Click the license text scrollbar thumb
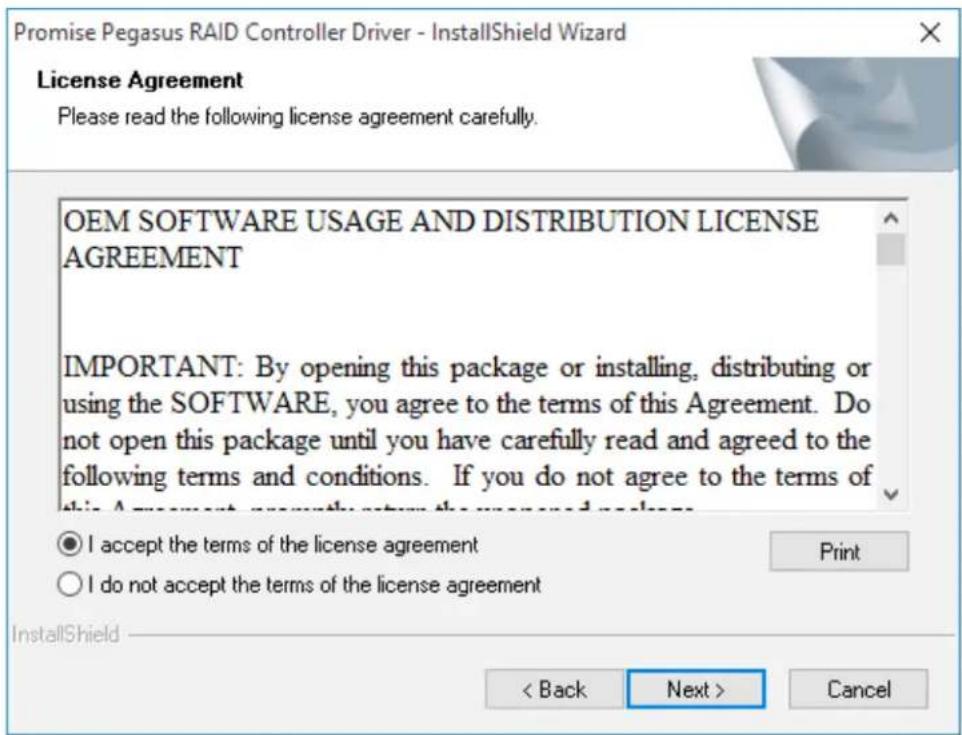This screenshot has width=962, height=735. point(891,249)
